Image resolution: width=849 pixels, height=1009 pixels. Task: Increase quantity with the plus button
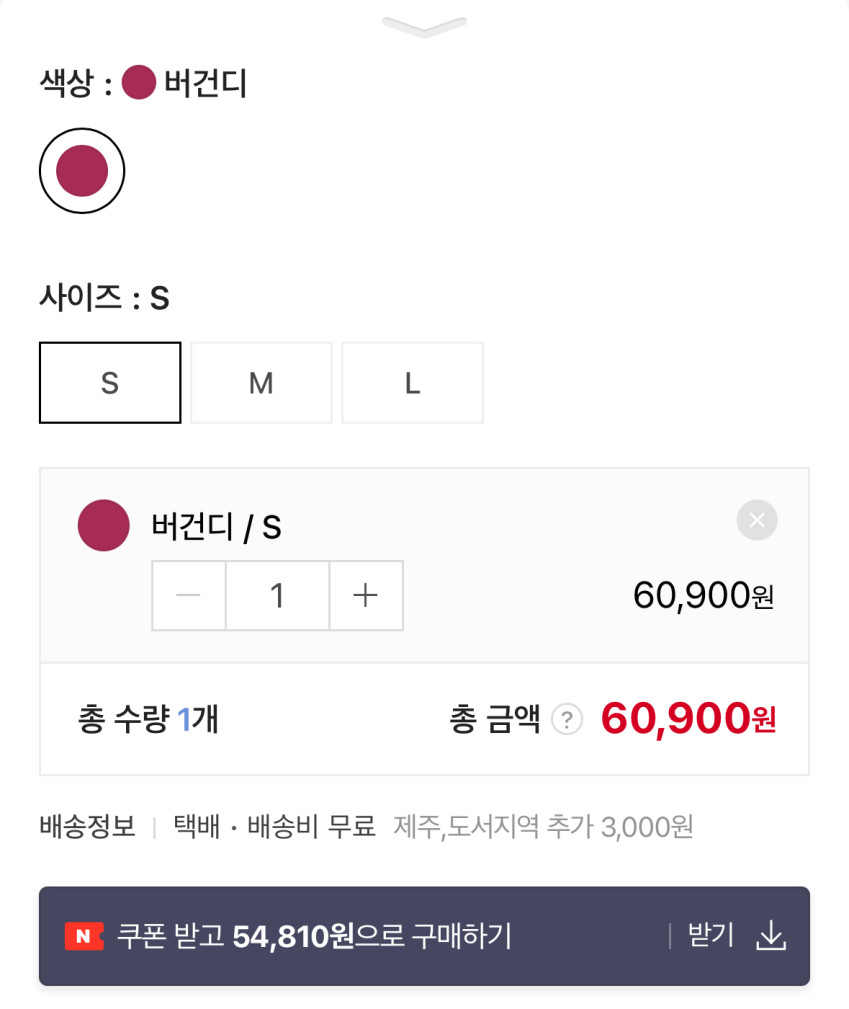pos(366,596)
